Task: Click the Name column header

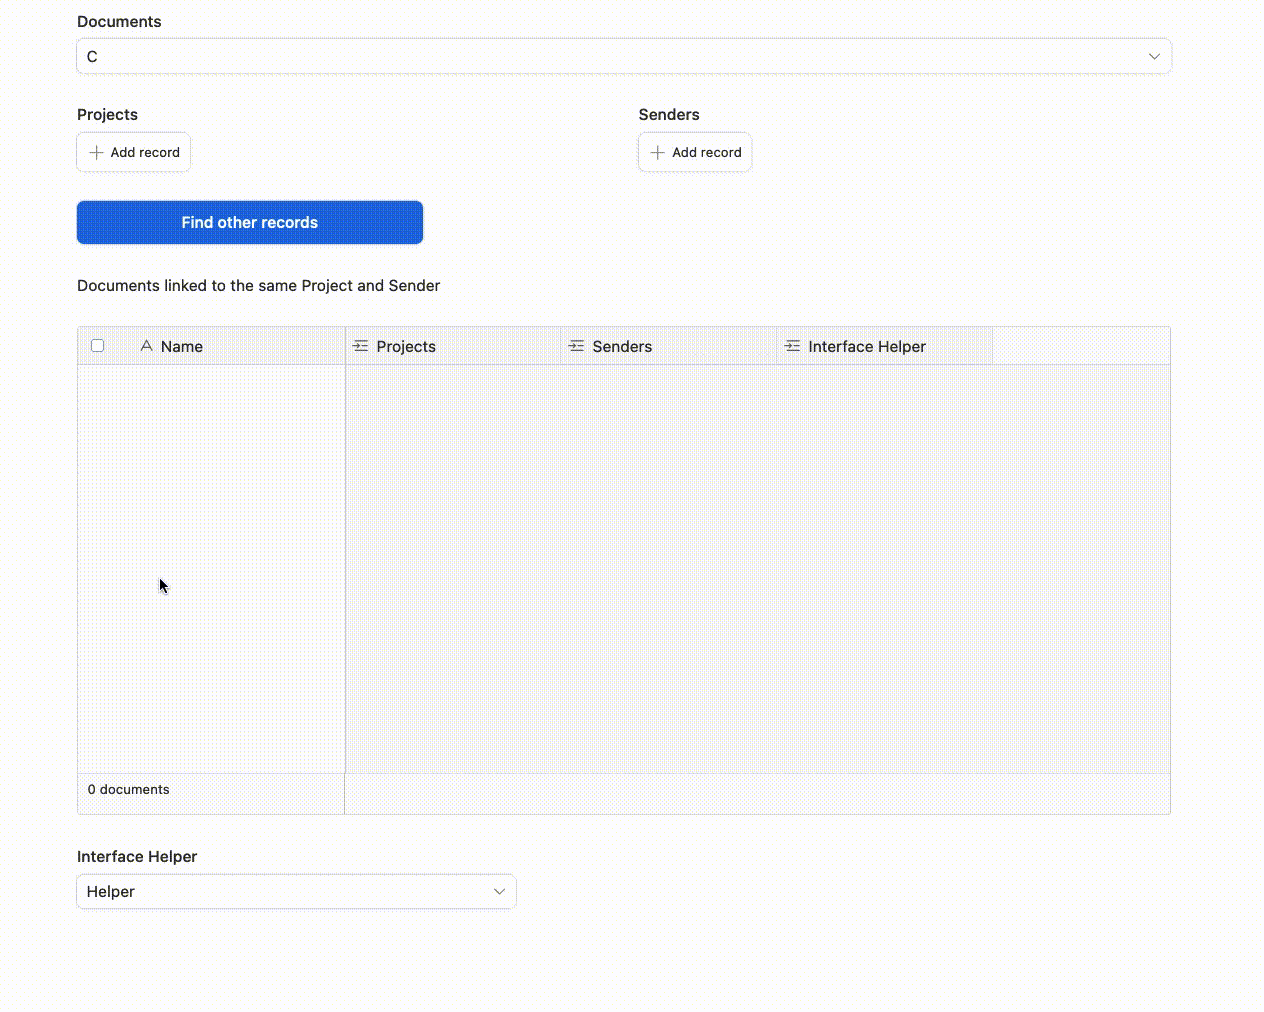Action: pos(211,346)
